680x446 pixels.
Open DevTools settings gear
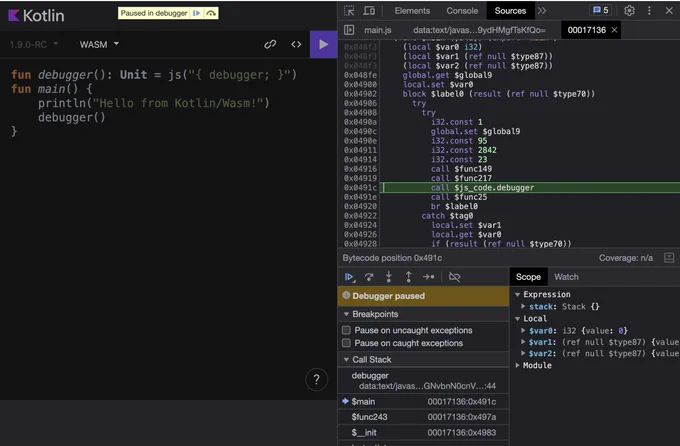(x=629, y=11)
